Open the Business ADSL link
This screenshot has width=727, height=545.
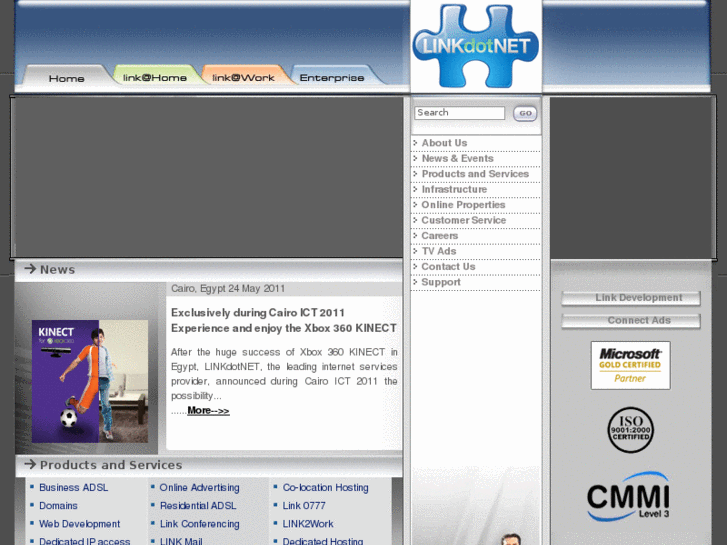(73, 487)
